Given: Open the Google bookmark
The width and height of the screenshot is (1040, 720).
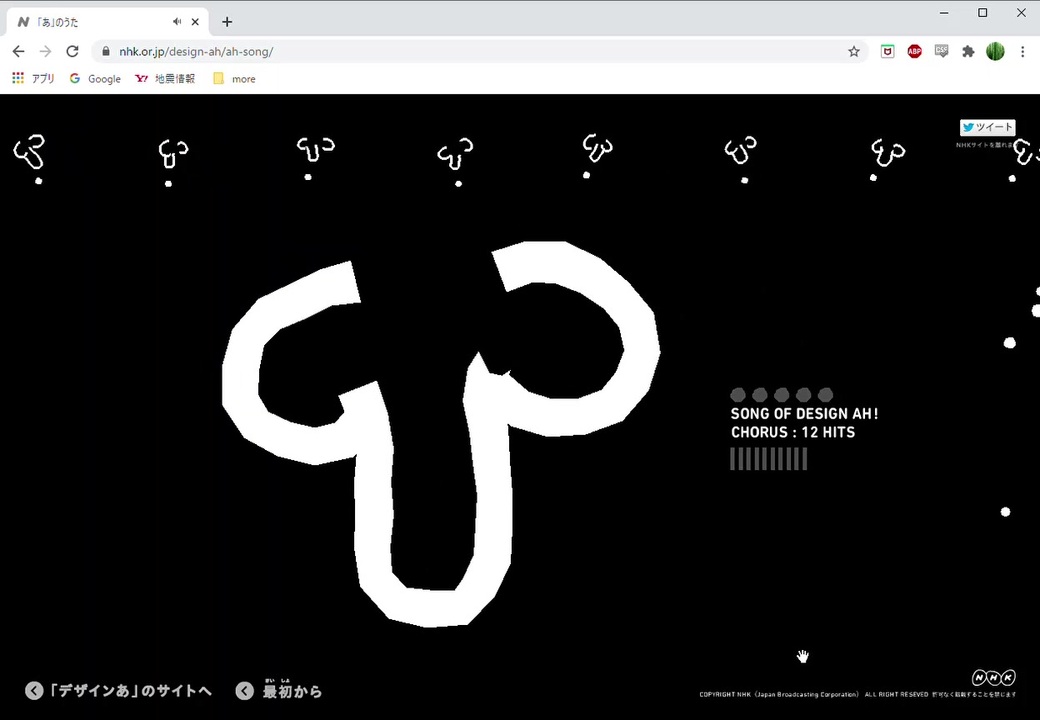Looking at the screenshot, I should (x=96, y=78).
